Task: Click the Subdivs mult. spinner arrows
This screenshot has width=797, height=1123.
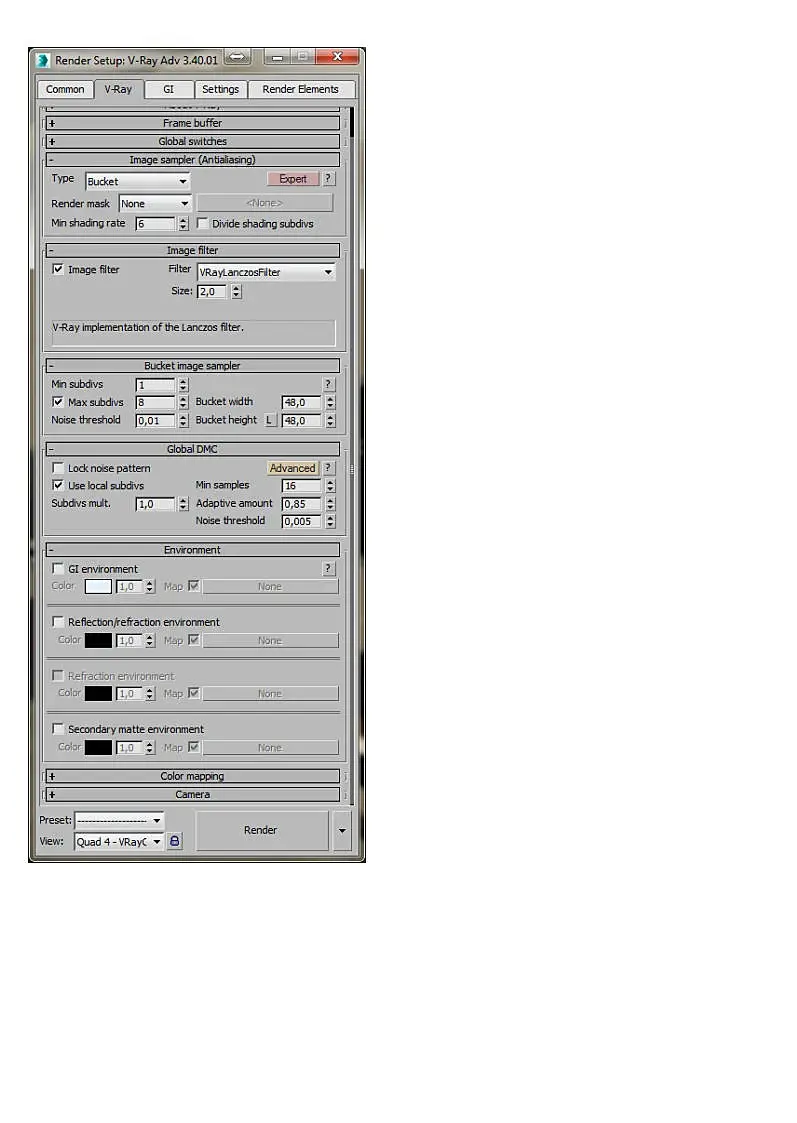Action: (183, 504)
